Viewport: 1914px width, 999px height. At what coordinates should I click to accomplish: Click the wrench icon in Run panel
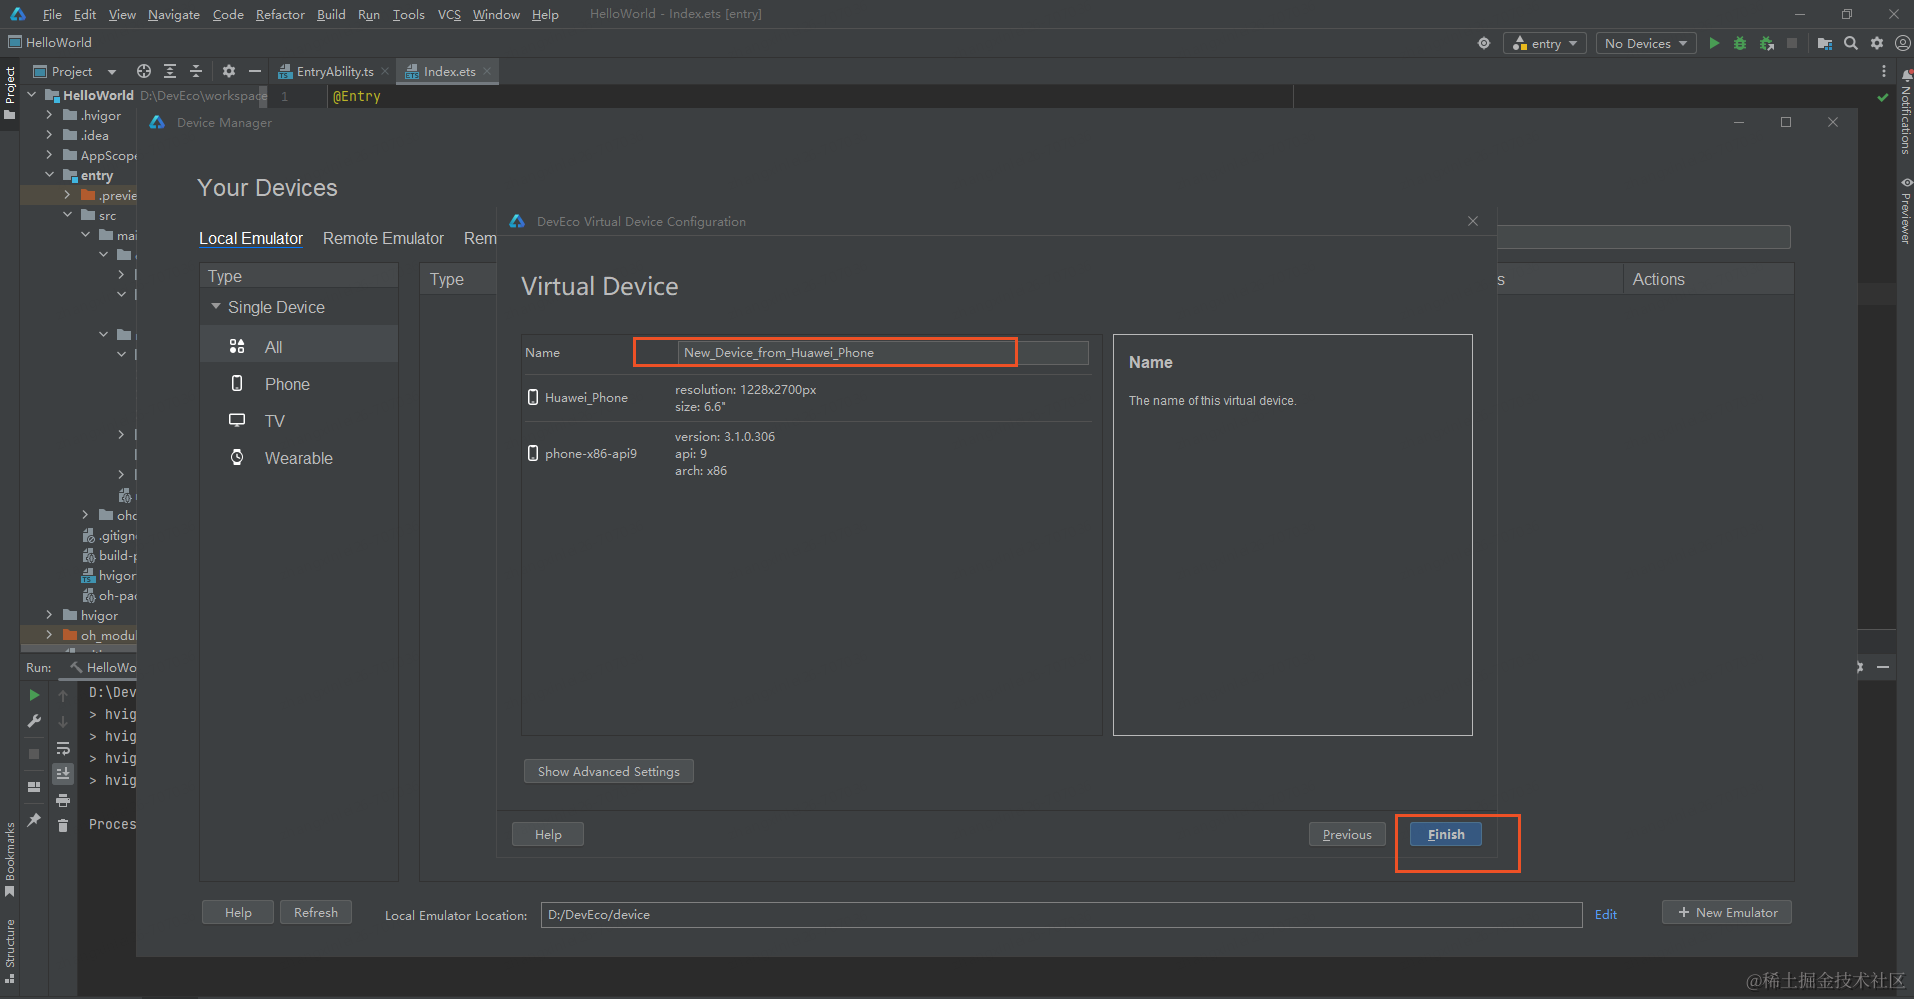(34, 721)
